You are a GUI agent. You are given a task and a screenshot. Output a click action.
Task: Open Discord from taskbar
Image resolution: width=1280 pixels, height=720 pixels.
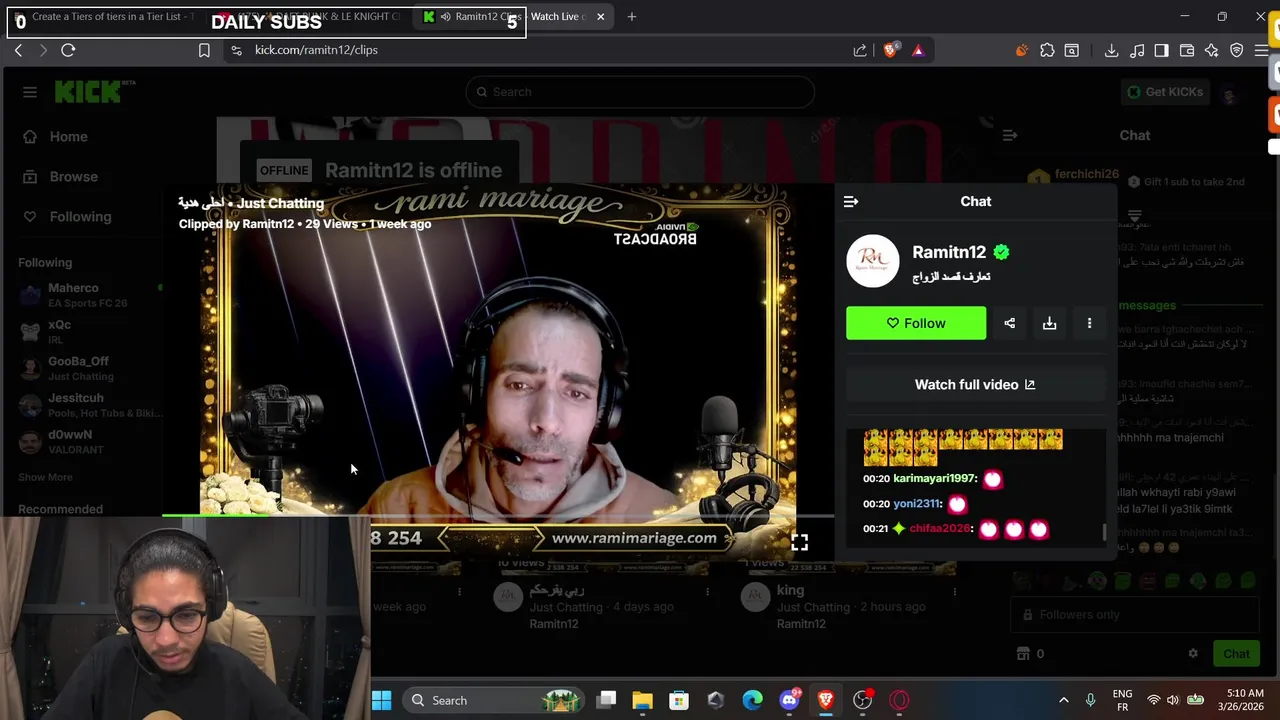[x=789, y=700]
